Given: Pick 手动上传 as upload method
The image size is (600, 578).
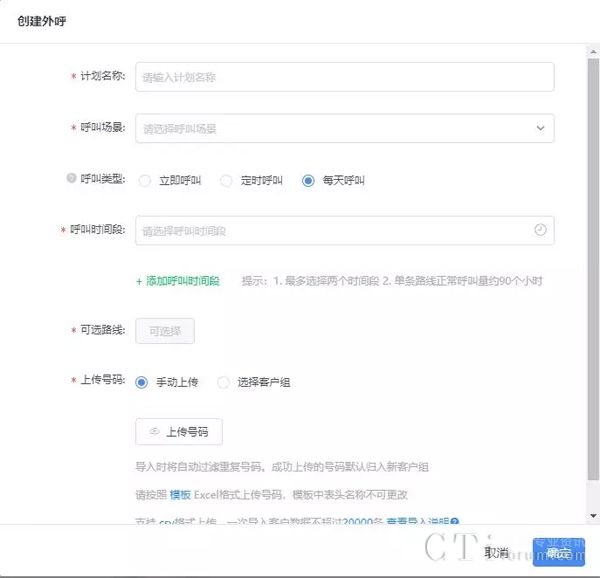Looking at the screenshot, I should point(142,382).
